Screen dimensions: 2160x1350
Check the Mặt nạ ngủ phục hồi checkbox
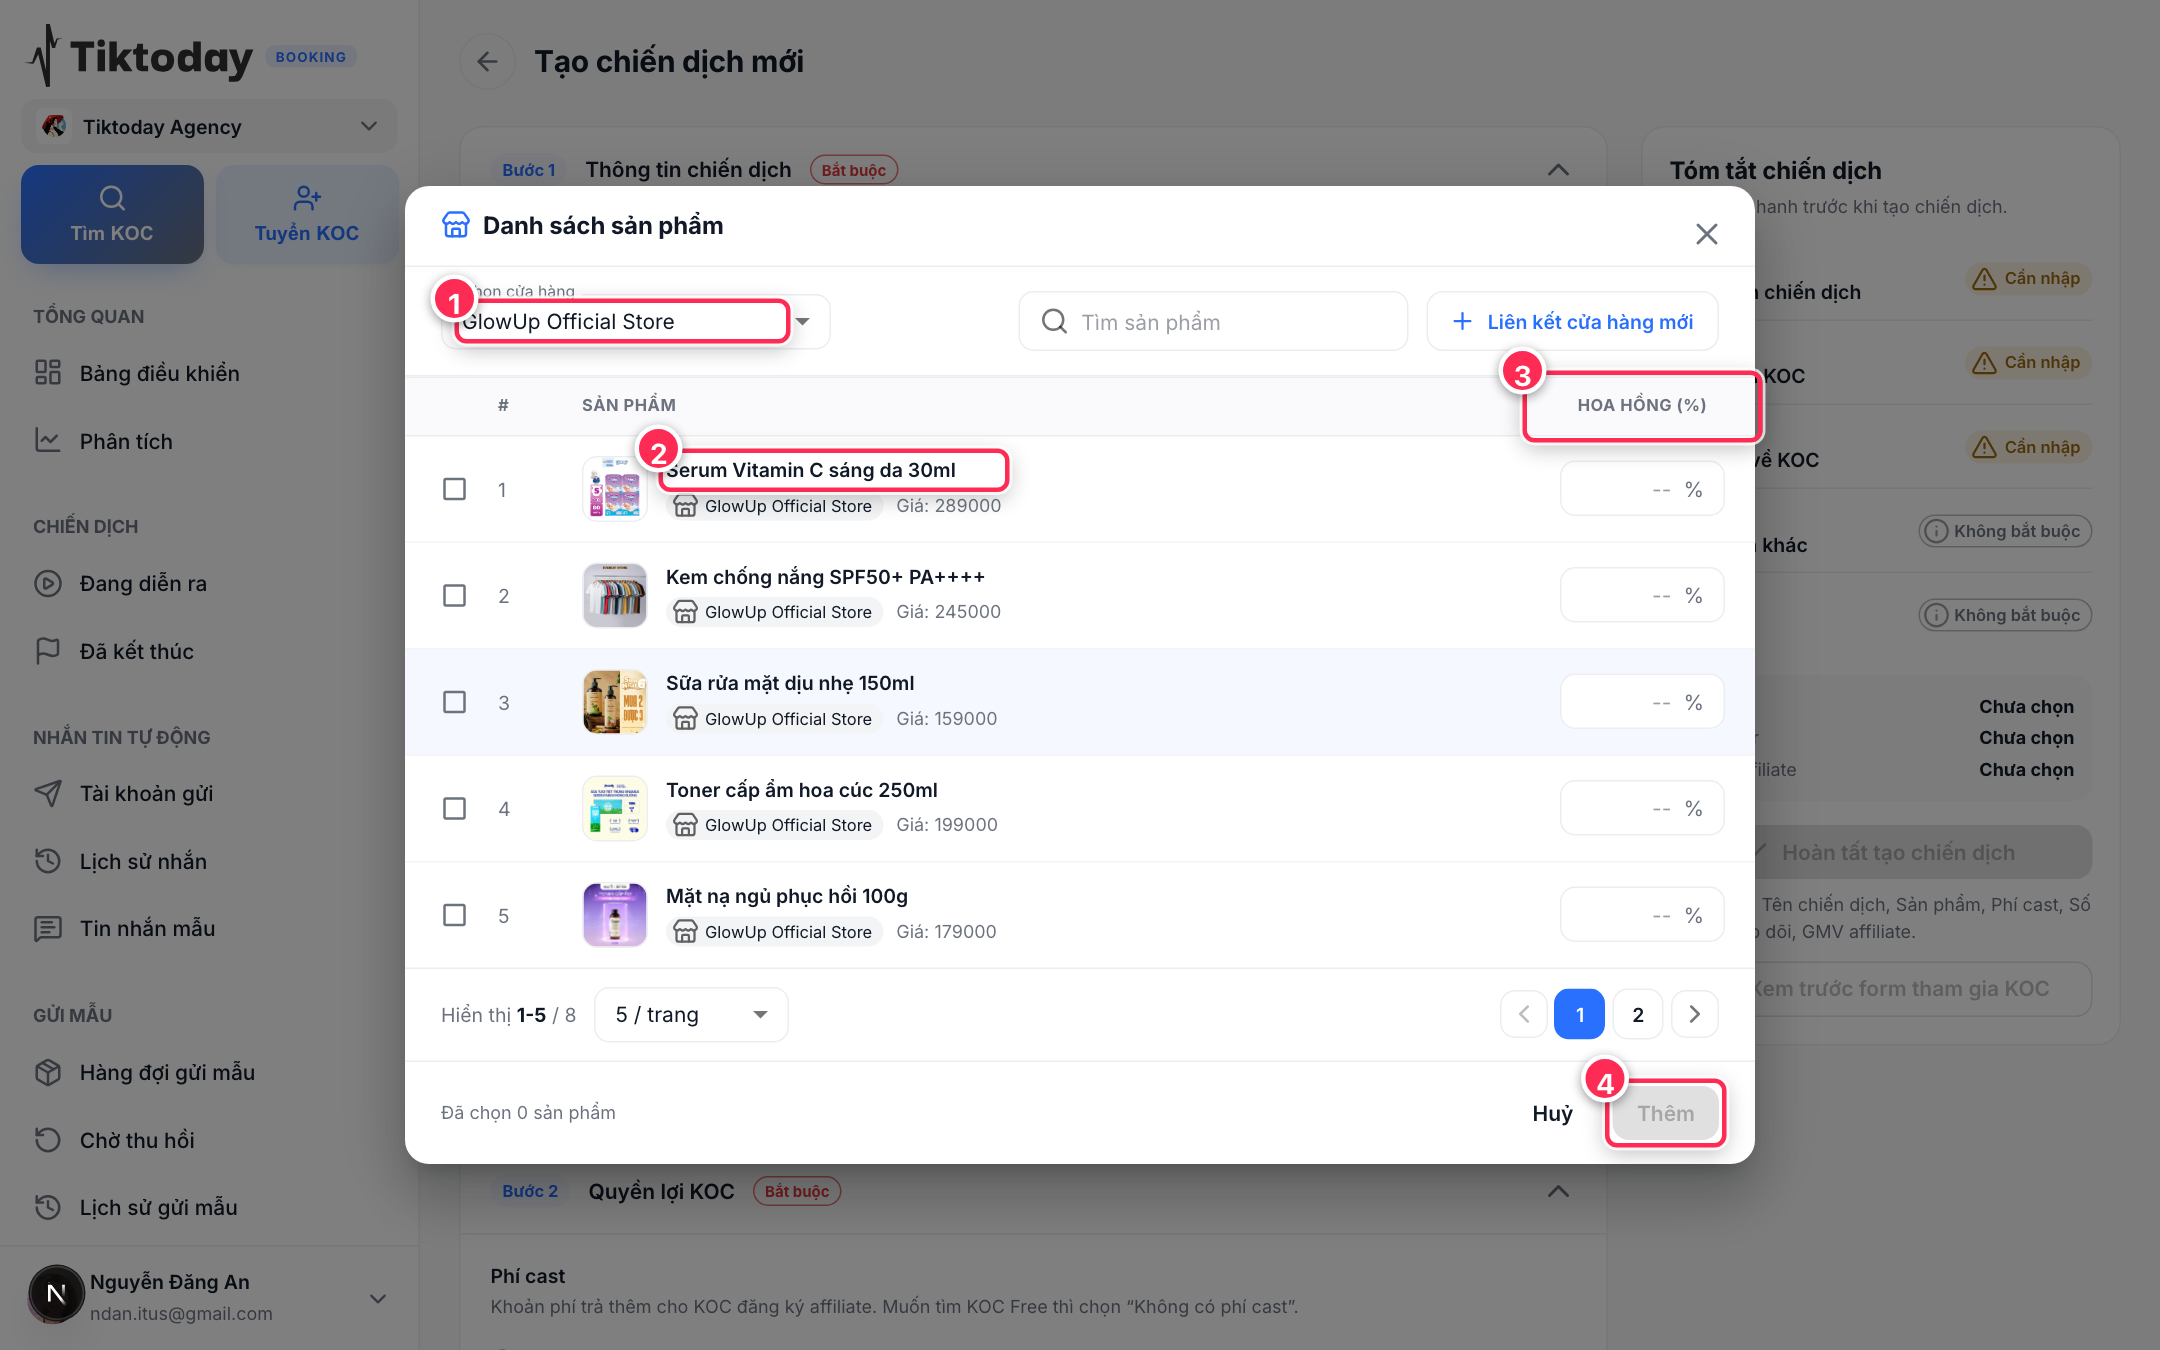454,915
